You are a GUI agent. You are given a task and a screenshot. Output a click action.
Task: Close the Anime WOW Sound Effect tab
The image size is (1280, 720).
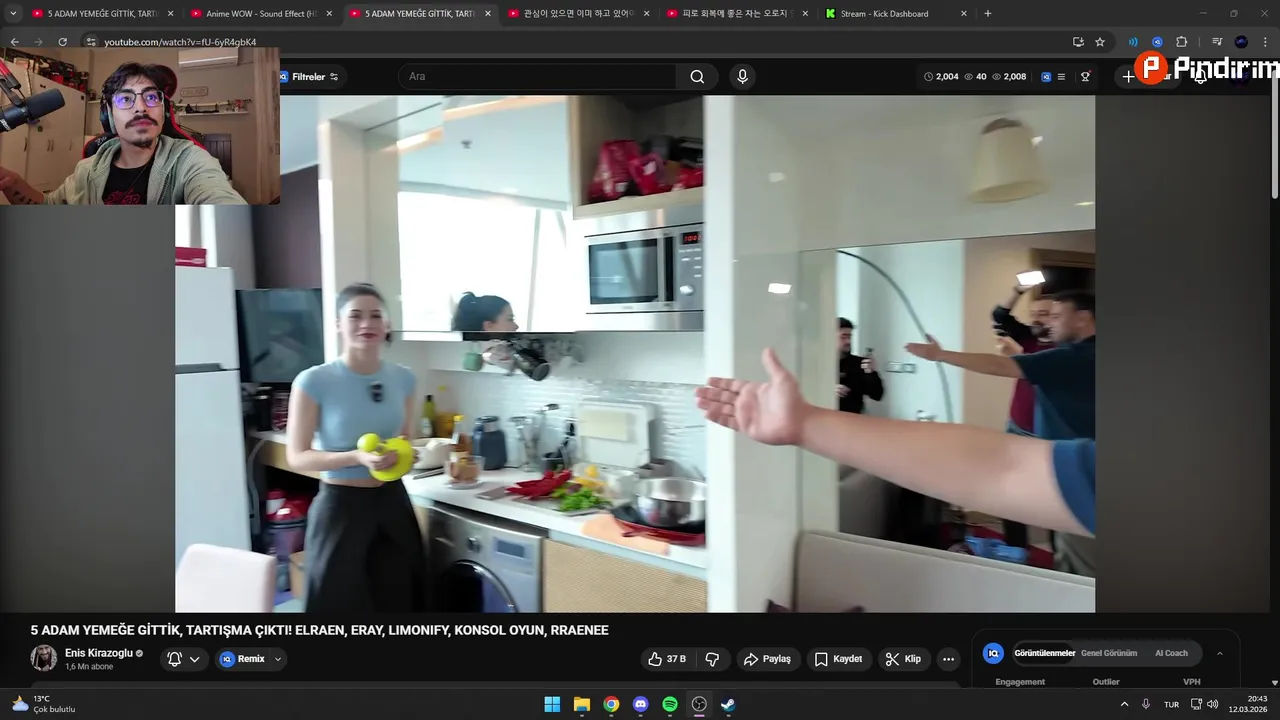[x=329, y=14]
